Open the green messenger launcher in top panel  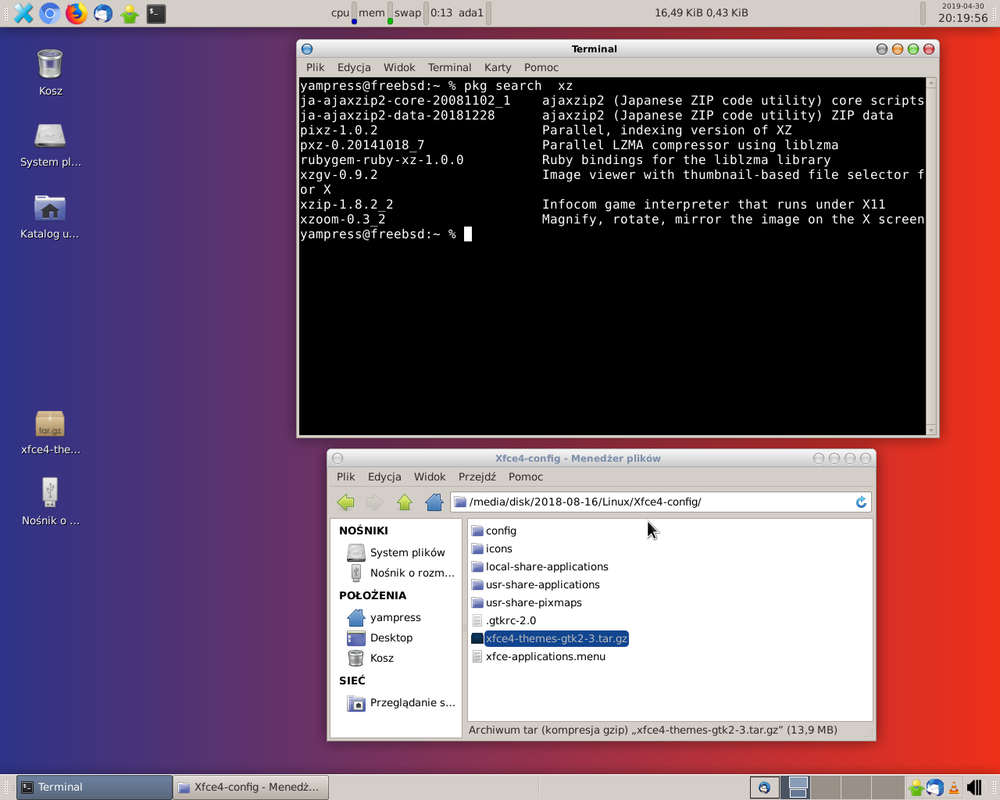coord(129,13)
